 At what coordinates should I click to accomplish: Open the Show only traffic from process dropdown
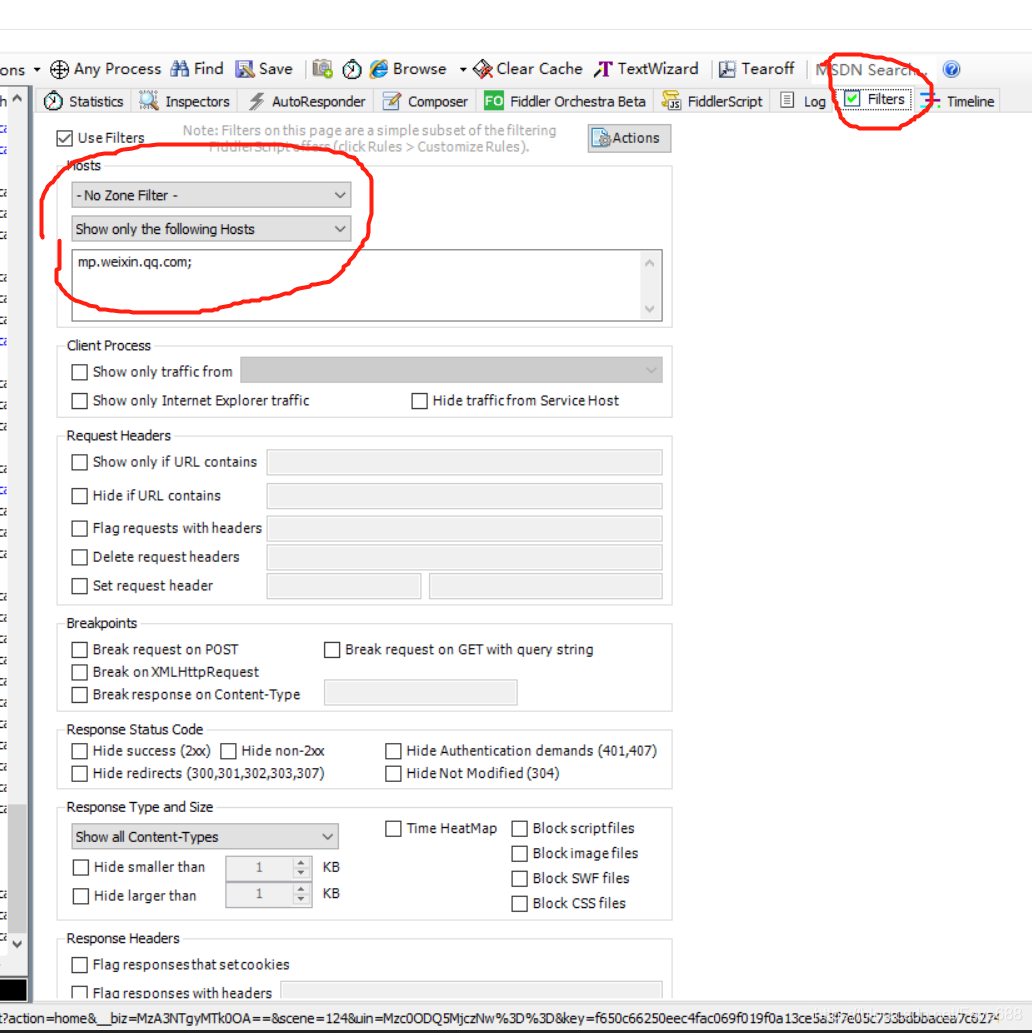[x=451, y=370]
